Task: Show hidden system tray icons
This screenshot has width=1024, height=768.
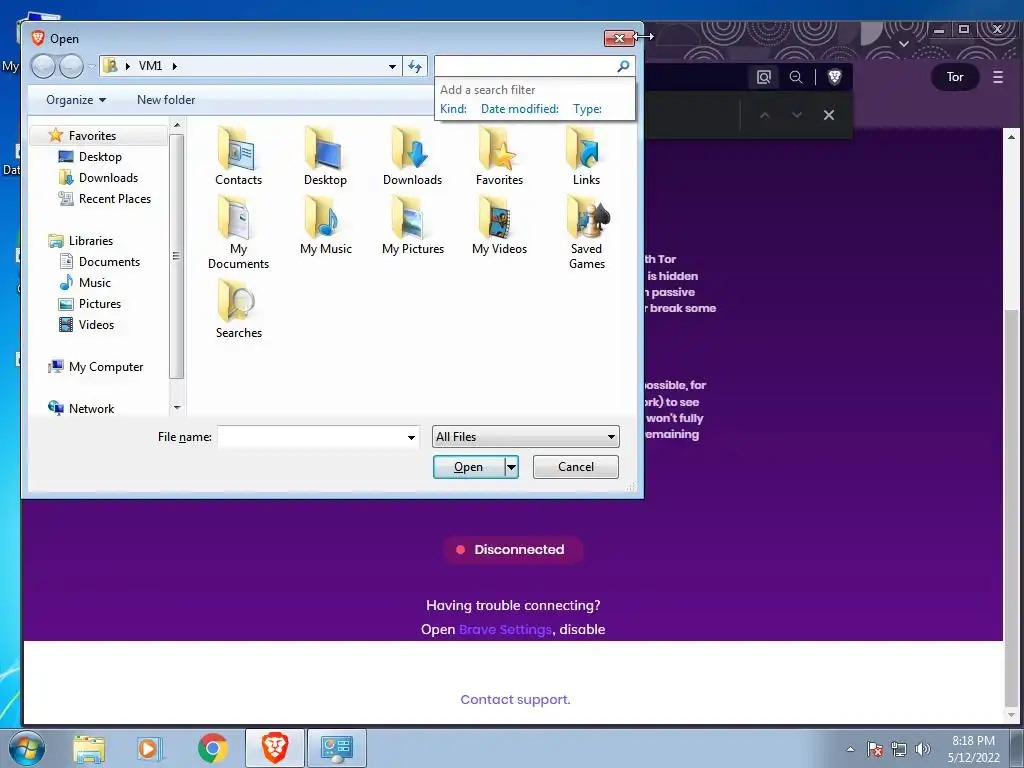Action: pos(850,749)
